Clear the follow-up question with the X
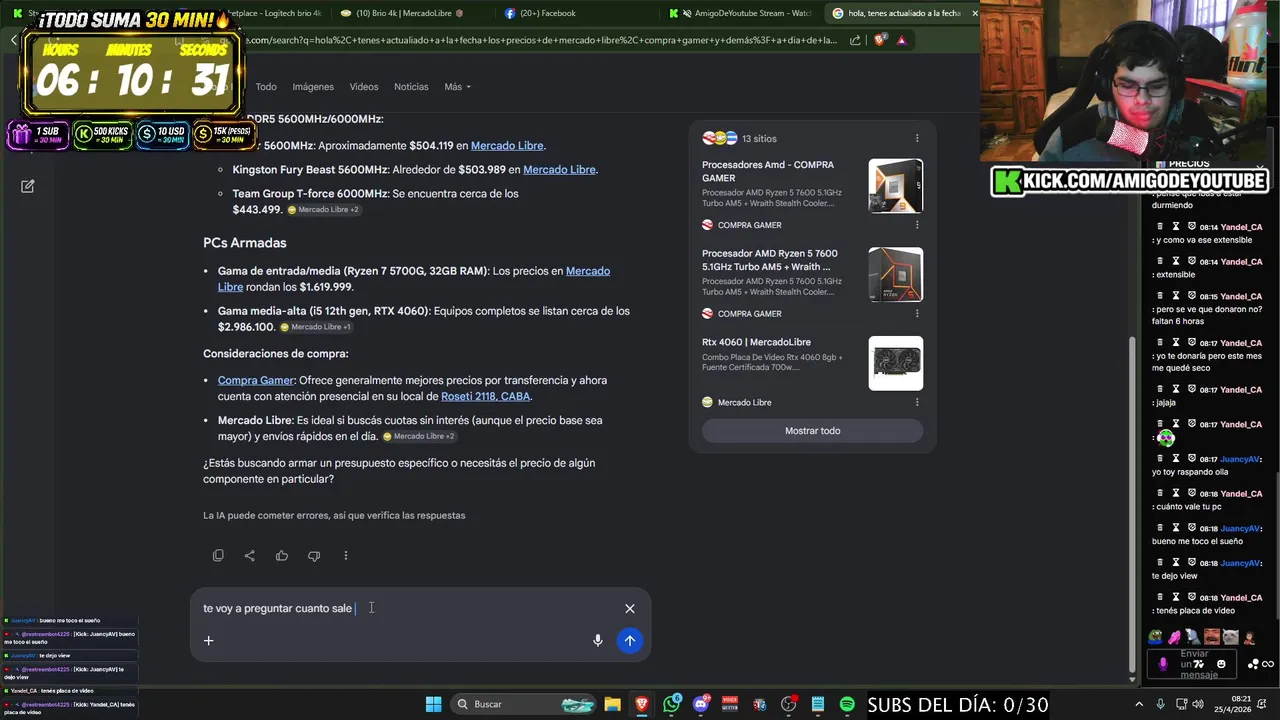The width and height of the screenshot is (1280, 720). (630, 608)
